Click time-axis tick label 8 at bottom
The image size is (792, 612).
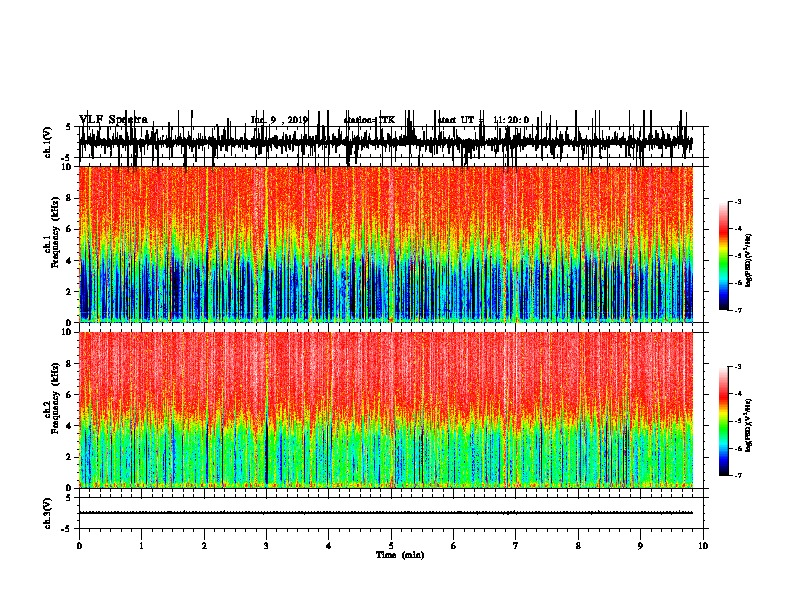[x=578, y=546]
